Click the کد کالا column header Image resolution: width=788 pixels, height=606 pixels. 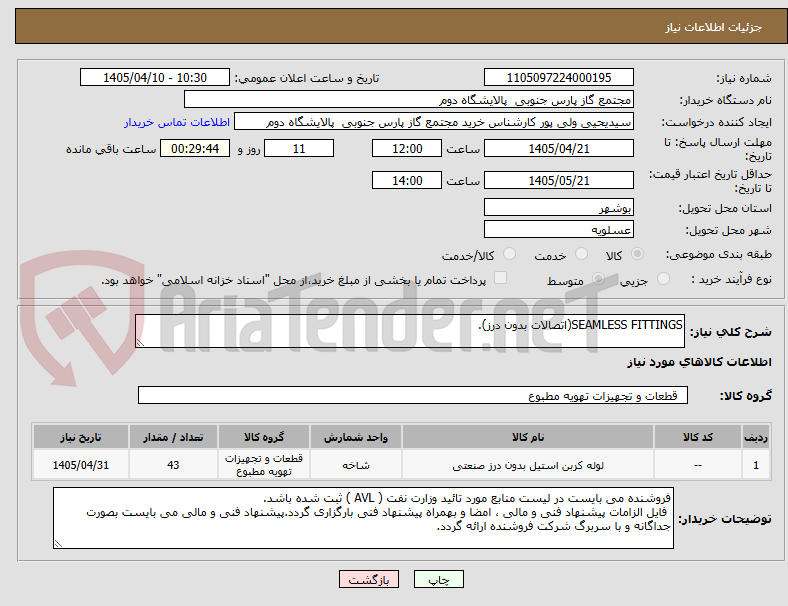pos(698,437)
